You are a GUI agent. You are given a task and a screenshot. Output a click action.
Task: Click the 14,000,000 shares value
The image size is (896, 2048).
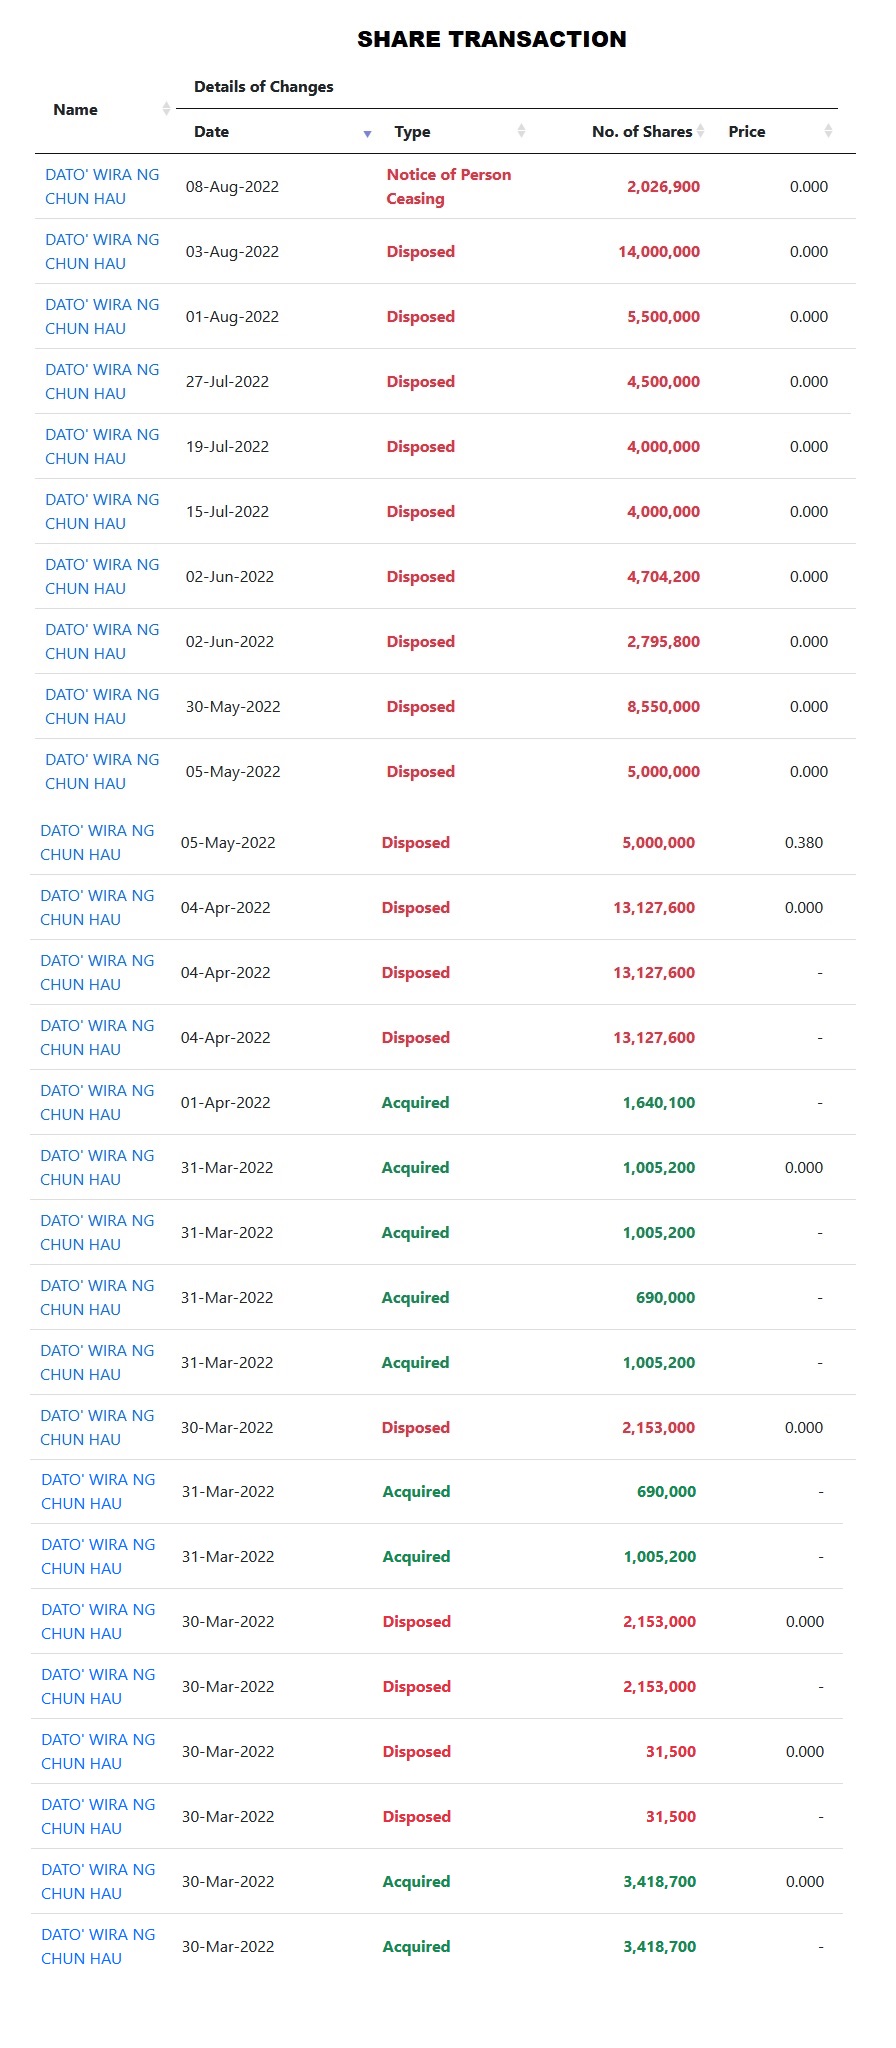click(658, 252)
